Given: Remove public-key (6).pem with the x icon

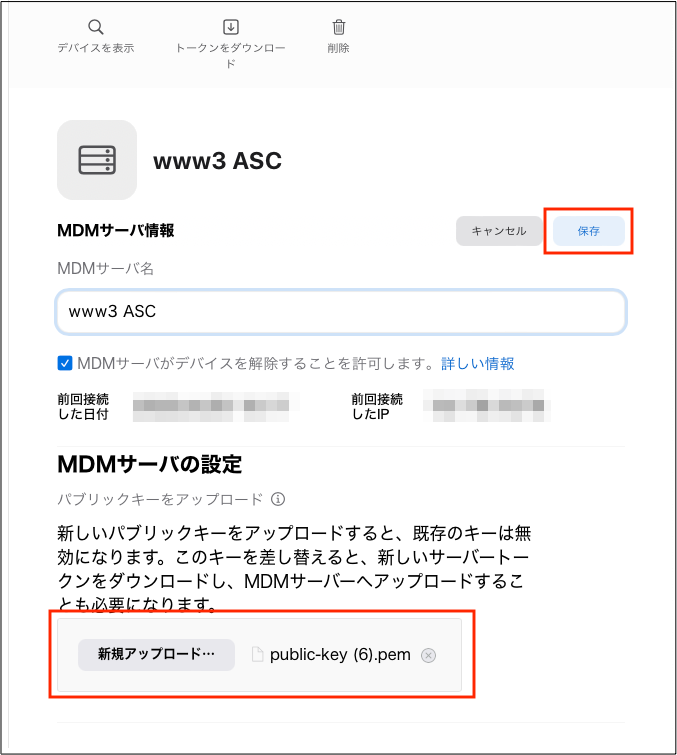Looking at the screenshot, I should (429, 655).
